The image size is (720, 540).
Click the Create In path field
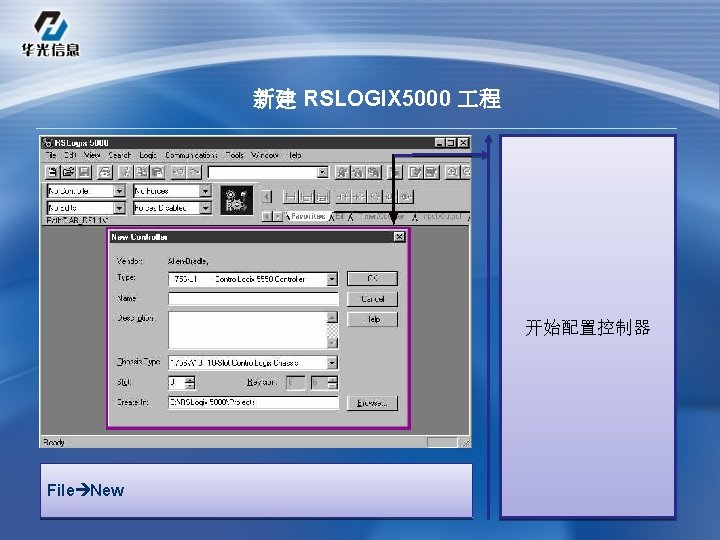253,403
